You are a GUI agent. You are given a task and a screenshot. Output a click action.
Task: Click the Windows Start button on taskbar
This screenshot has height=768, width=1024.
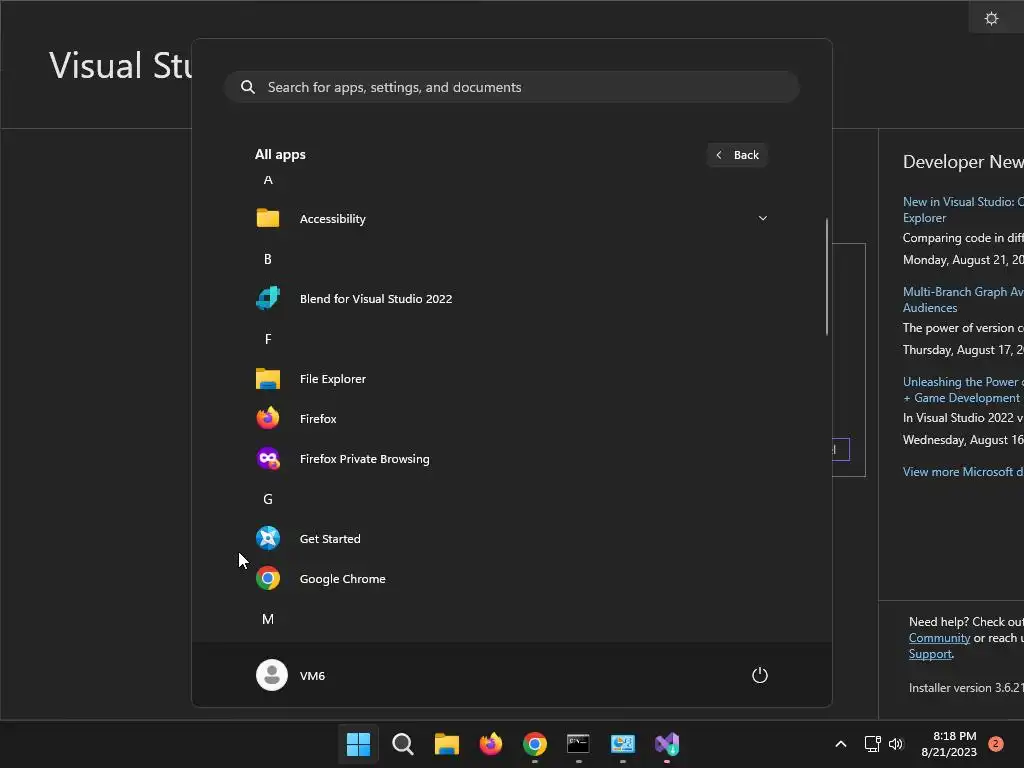pos(359,744)
